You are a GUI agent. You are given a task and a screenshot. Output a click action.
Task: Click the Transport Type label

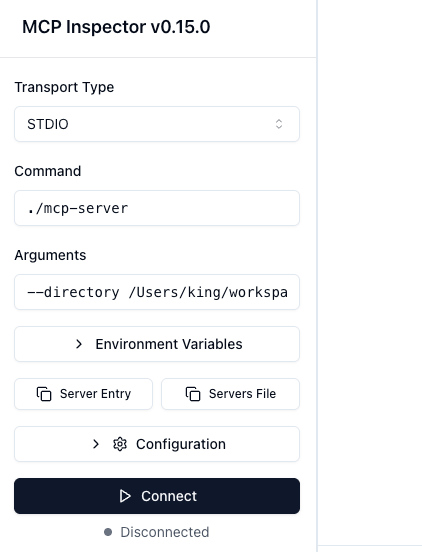click(x=64, y=87)
